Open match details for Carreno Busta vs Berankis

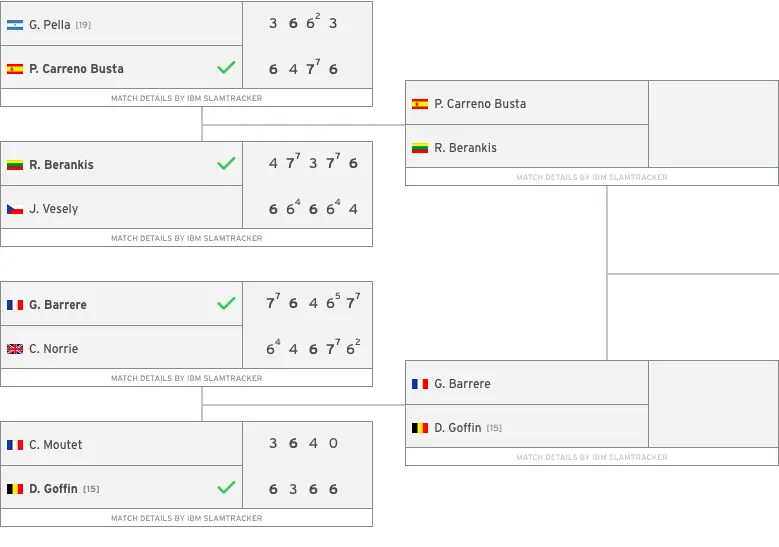point(592,177)
